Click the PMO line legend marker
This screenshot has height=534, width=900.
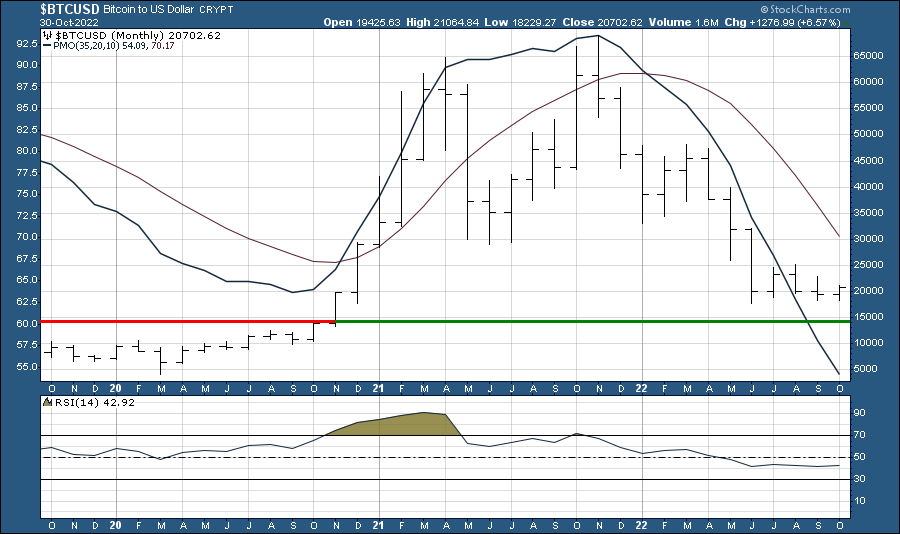point(47,44)
